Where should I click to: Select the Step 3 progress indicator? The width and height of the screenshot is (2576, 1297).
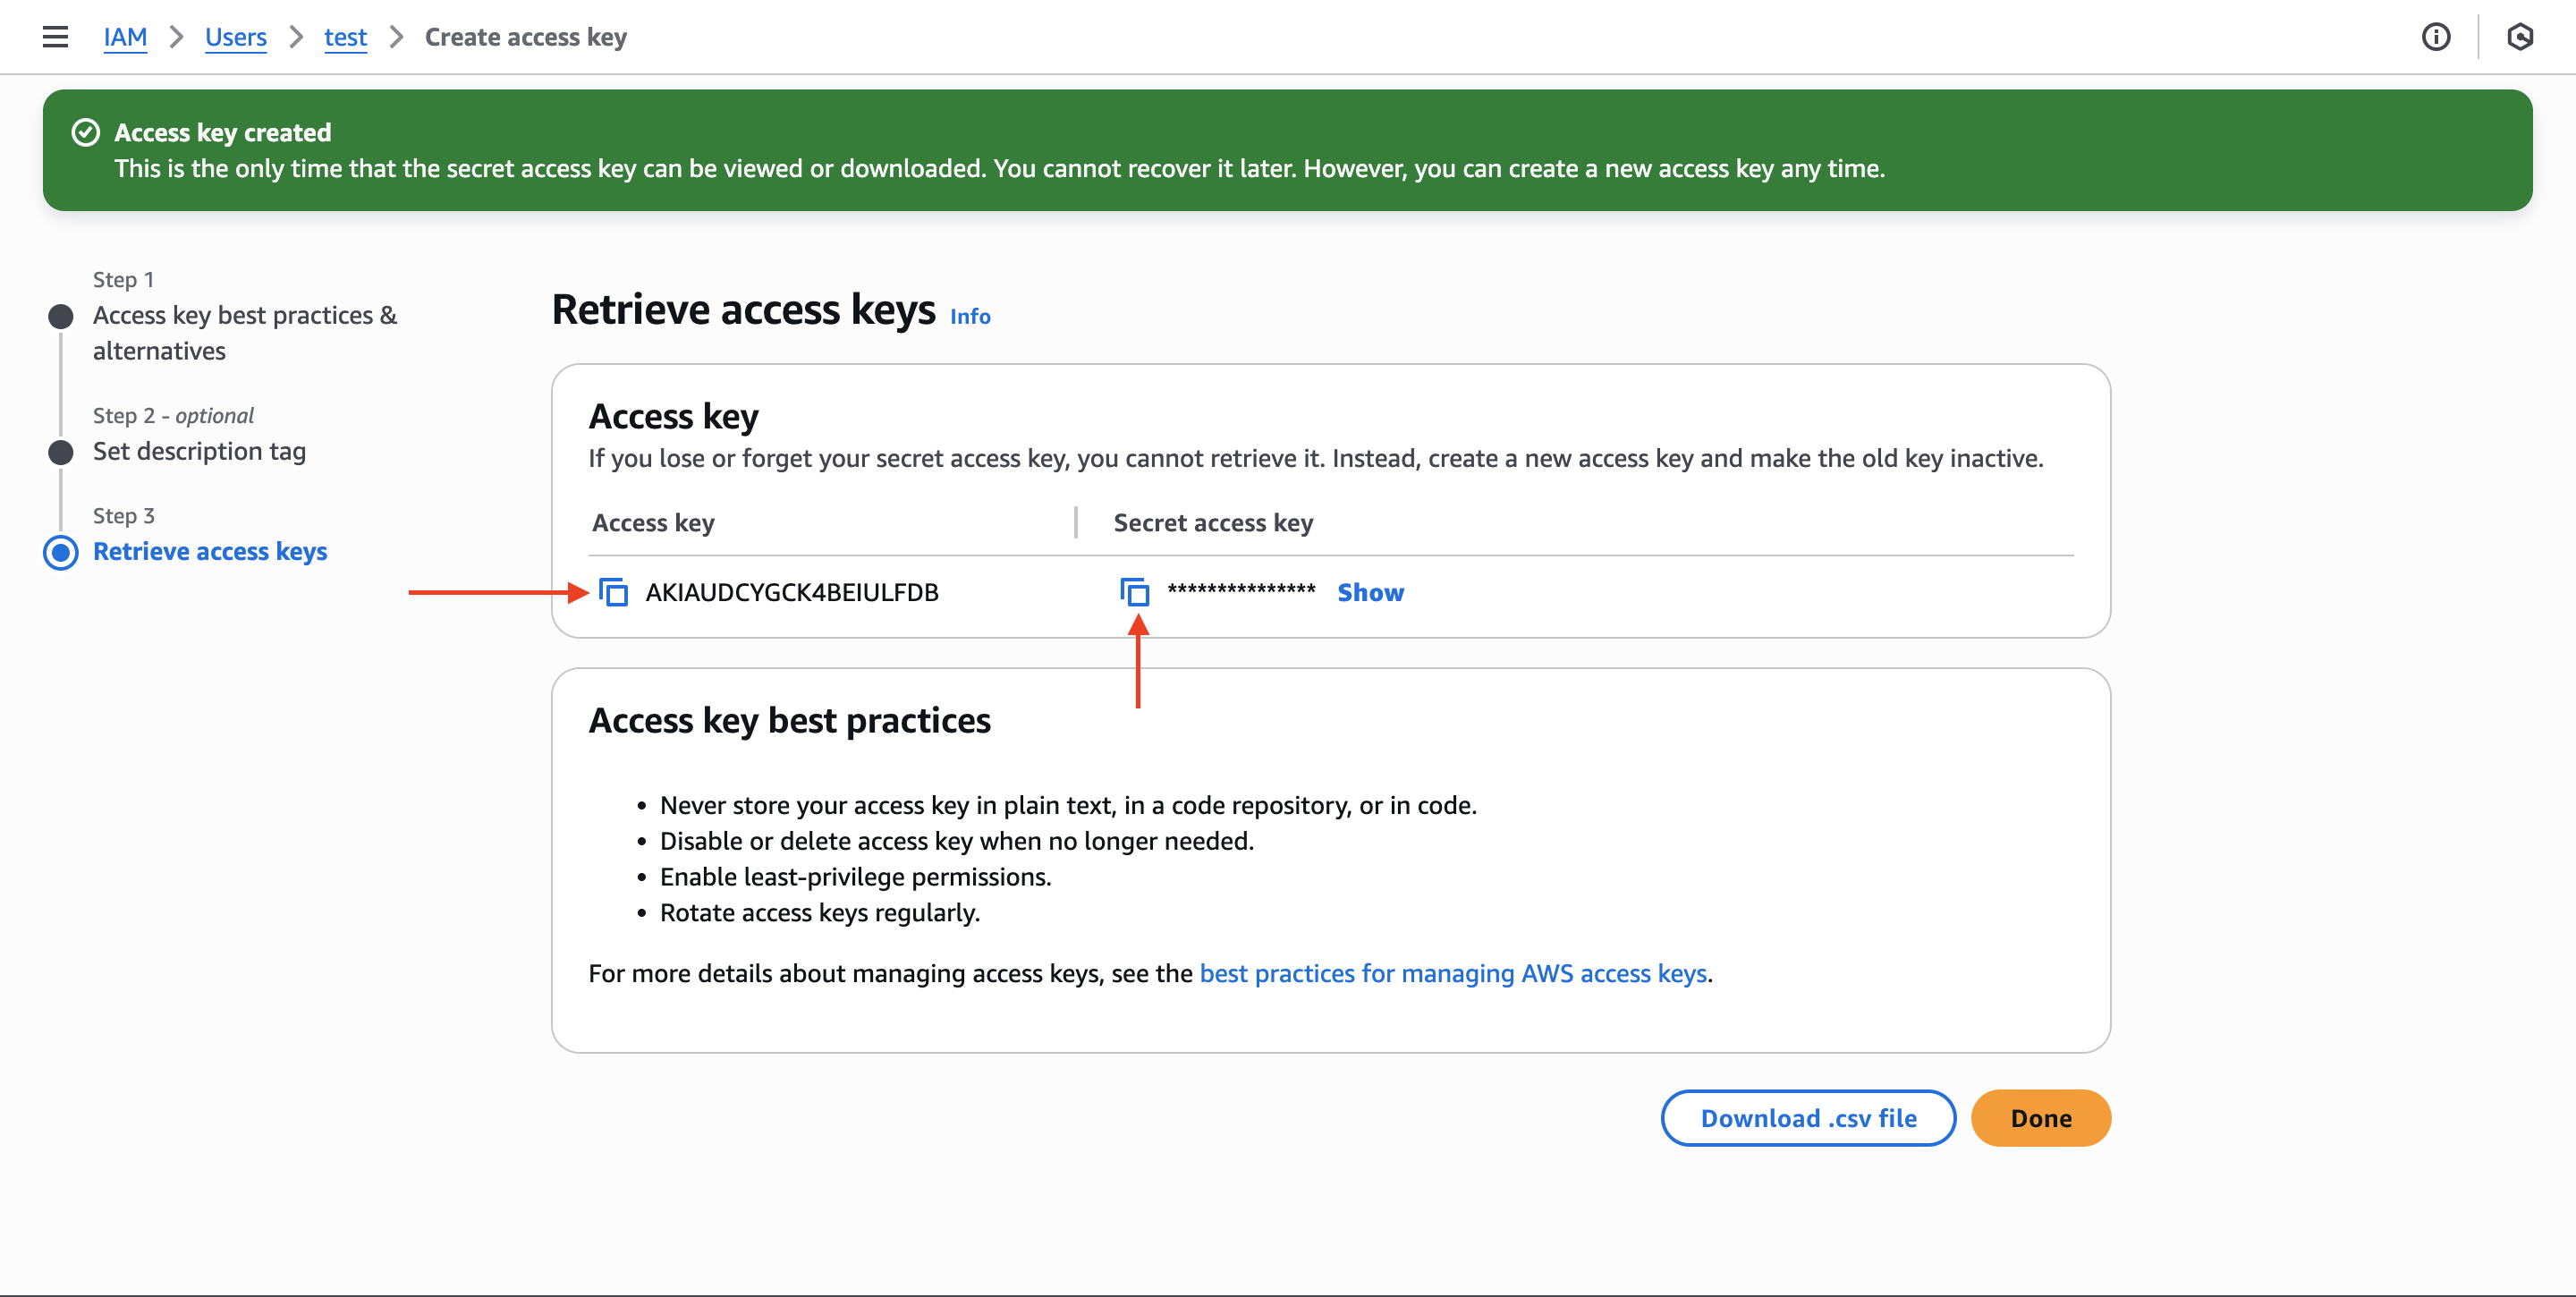point(60,552)
